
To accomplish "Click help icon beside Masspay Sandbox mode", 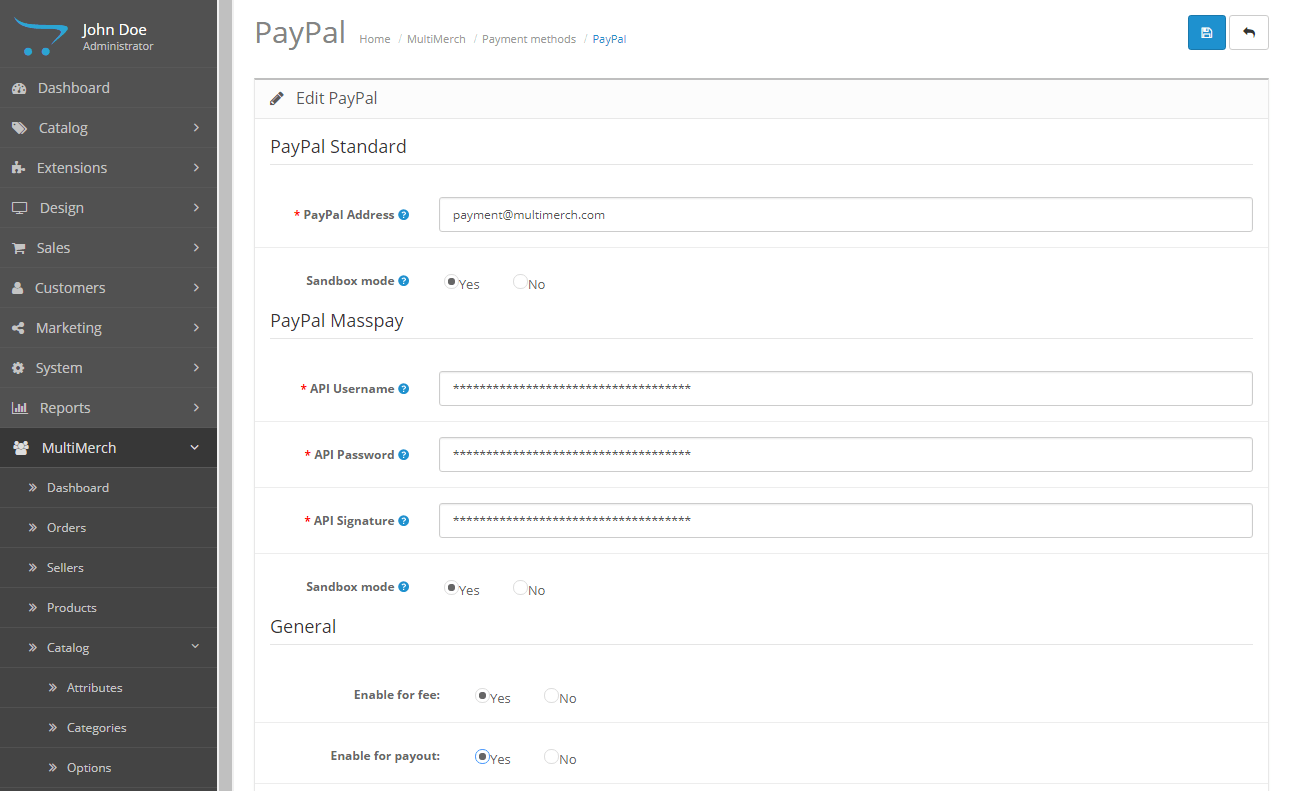I will click(404, 587).
